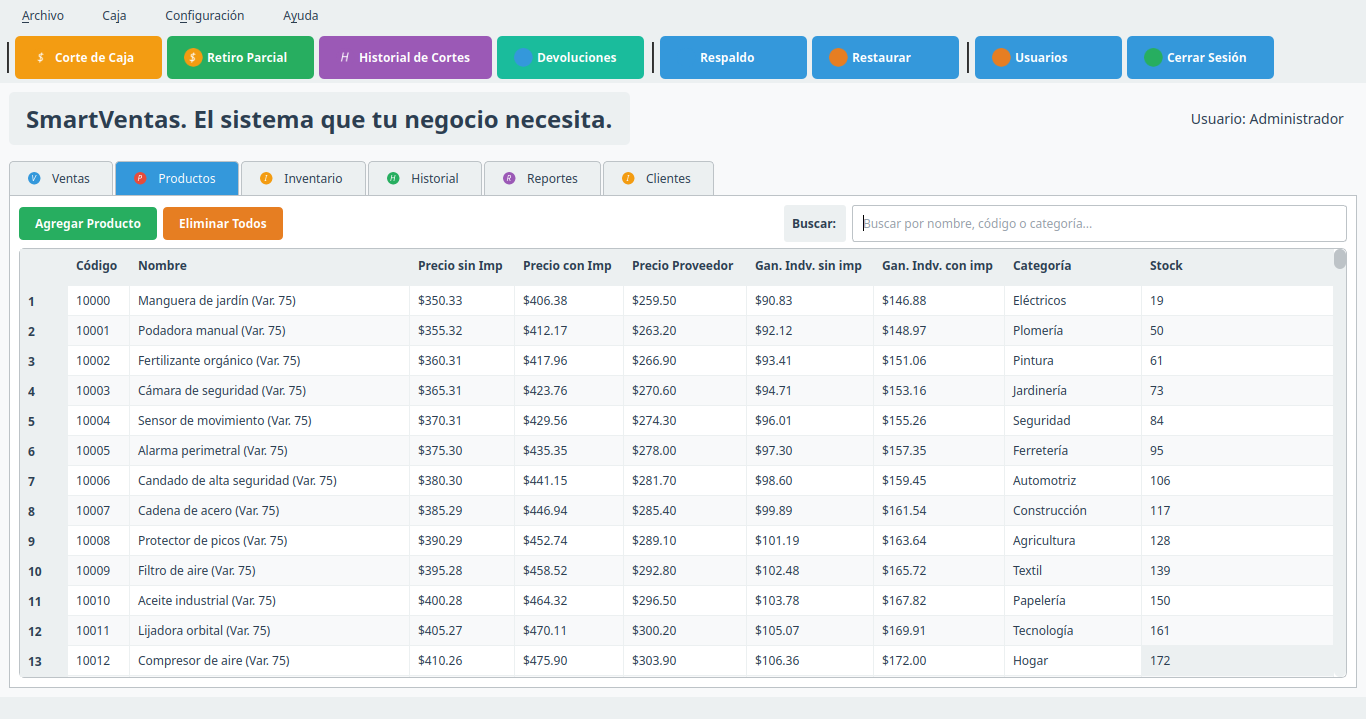The height and width of the screenshot is (719, 1366).
Task: Click Eliminar Todos button
Action: [223, 224]
